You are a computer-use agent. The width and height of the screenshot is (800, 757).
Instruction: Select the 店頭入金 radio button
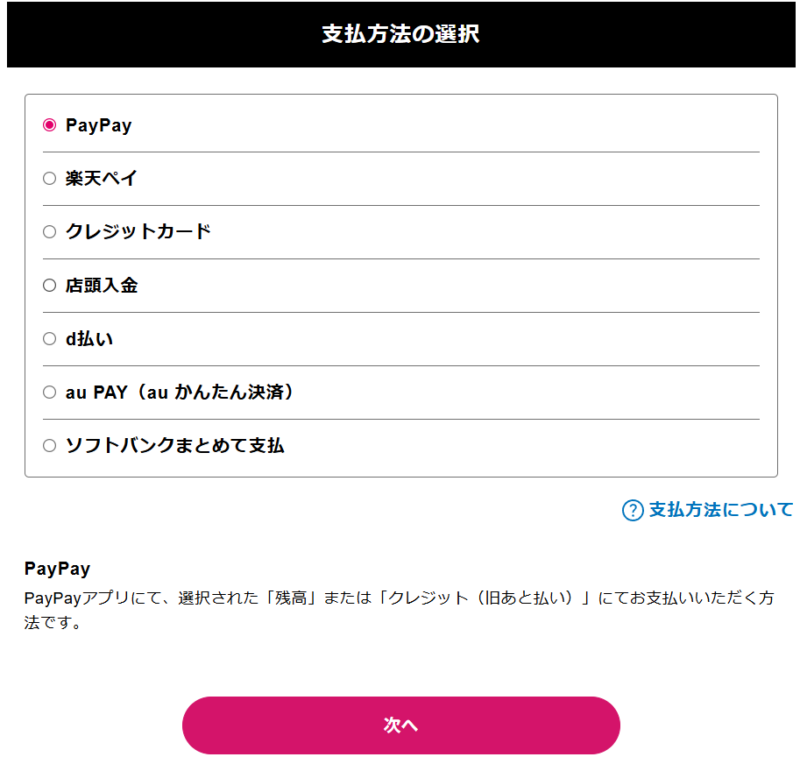pyautogui.click(x=49, y=286)
